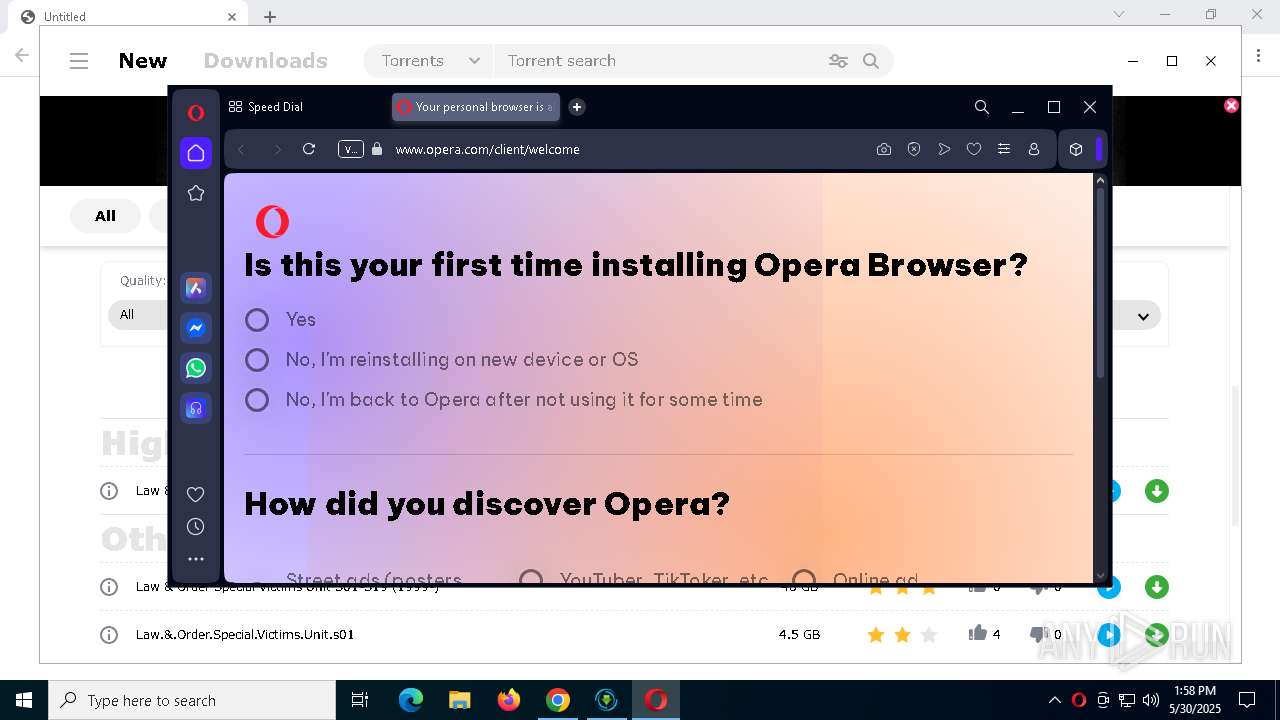
Task: Open History clock icon in sidebar
Action: [196, 526]
